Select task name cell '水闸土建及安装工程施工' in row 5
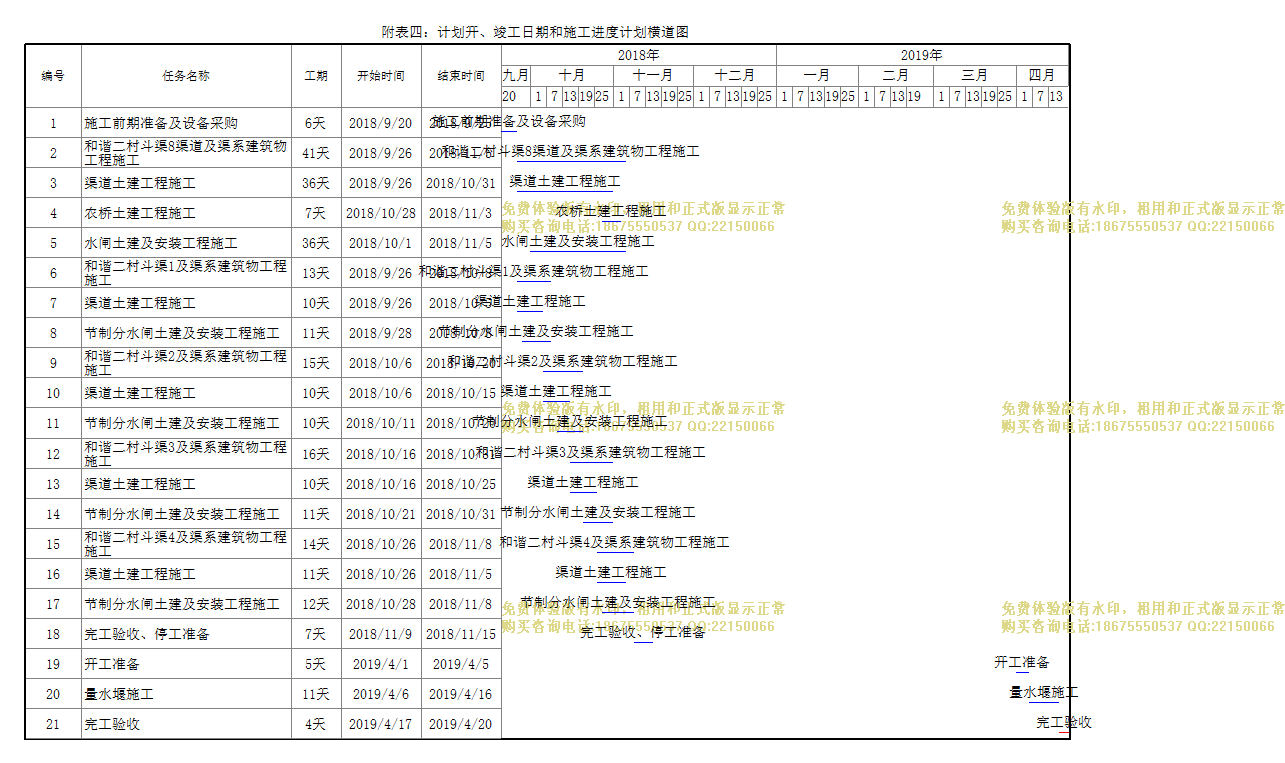The height and width of the screenshot is (763, 1285). 186,243
